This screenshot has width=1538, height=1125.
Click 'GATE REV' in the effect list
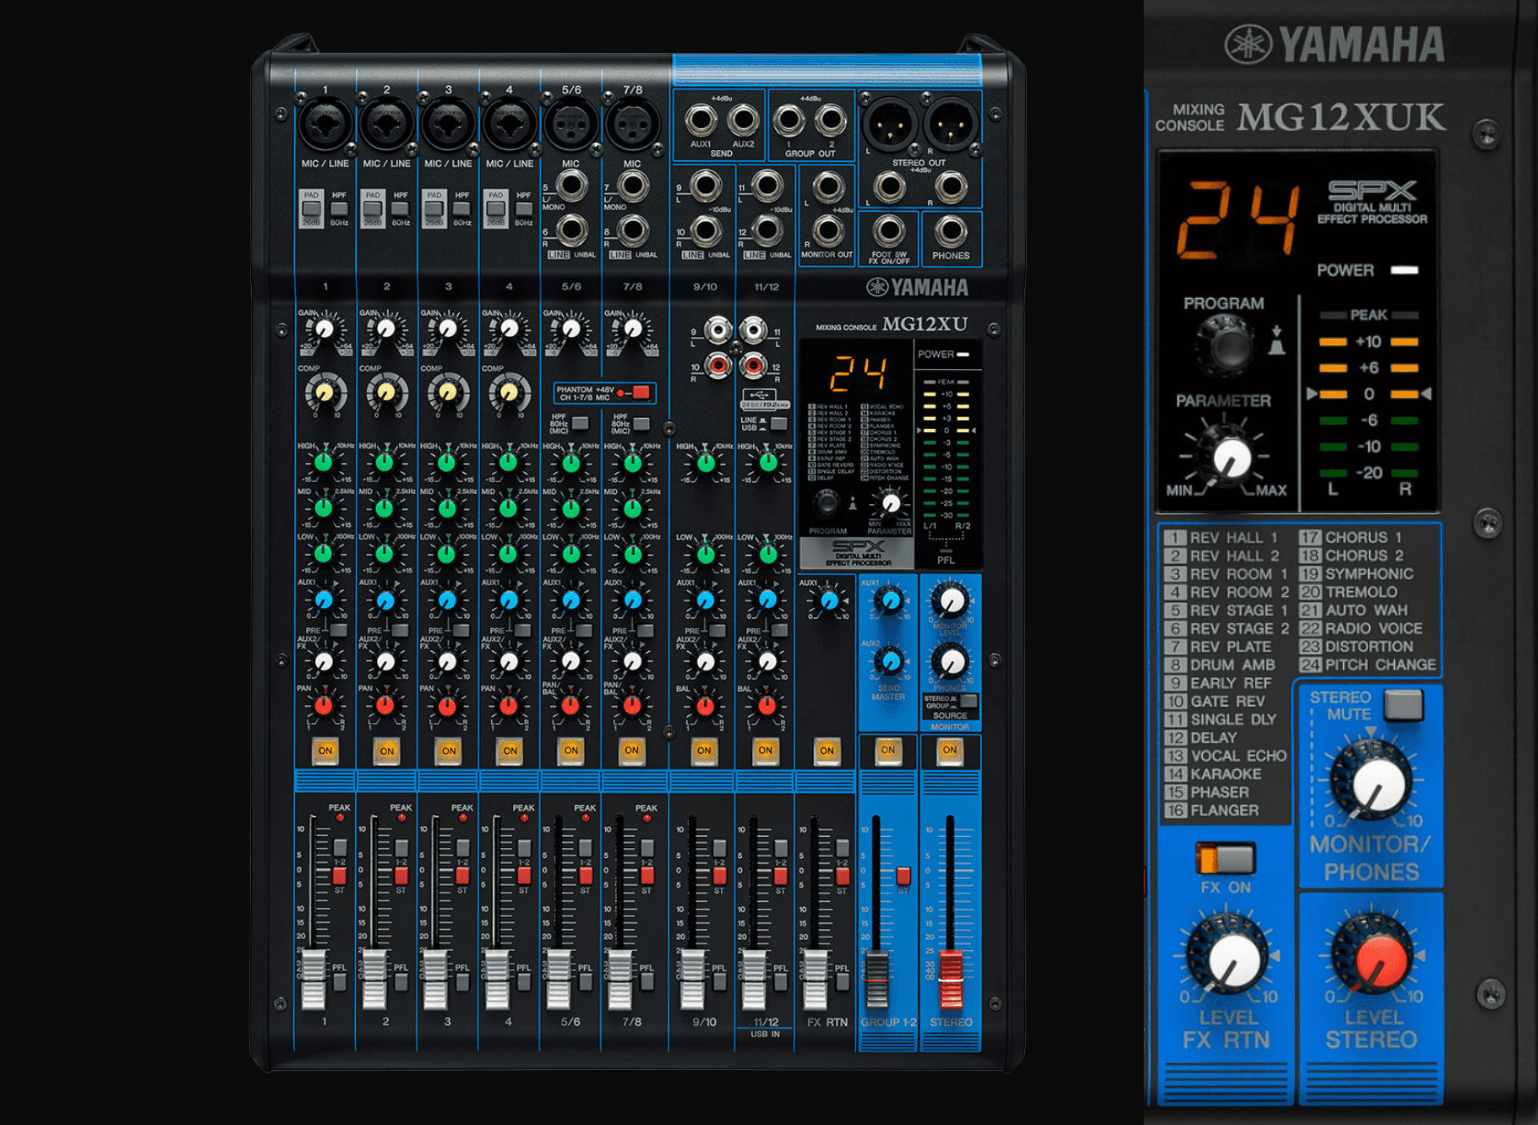click(x=1228, y=701)
